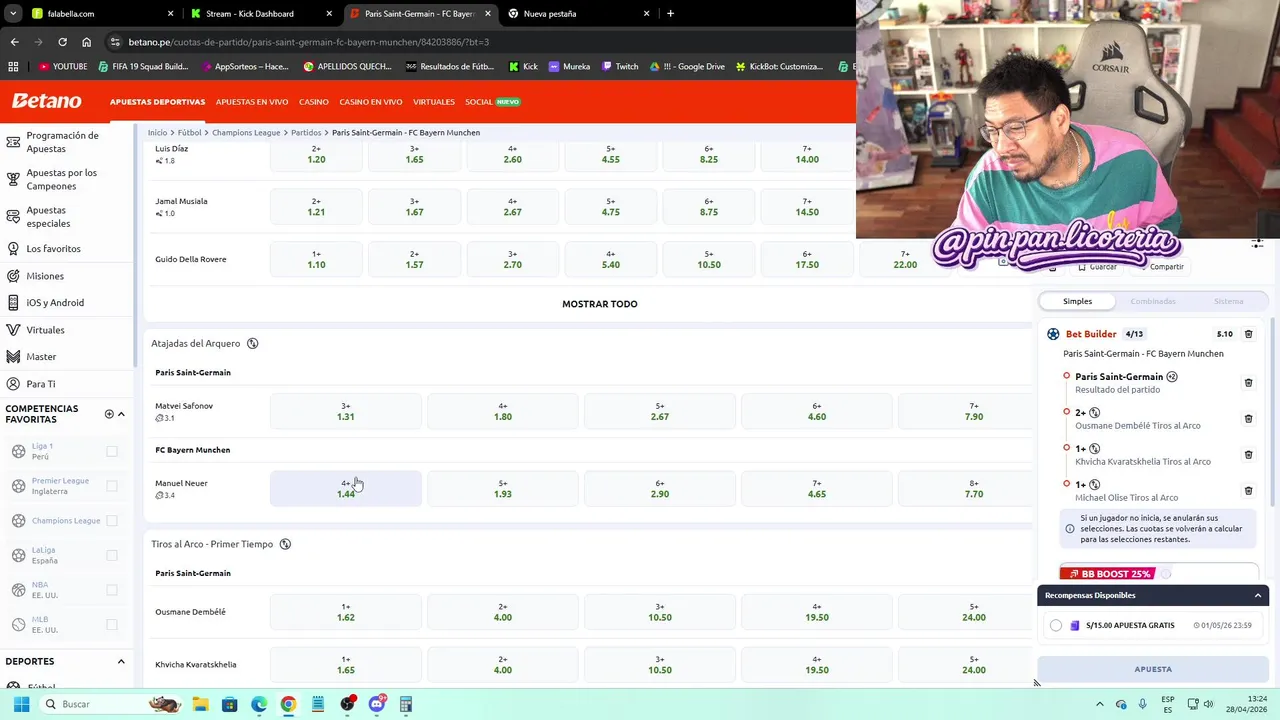Viewport: 1280px width, 720px height.
Task: Open Chrome apps grid in bookmarks bar
Action: click(x=13, y=67)
